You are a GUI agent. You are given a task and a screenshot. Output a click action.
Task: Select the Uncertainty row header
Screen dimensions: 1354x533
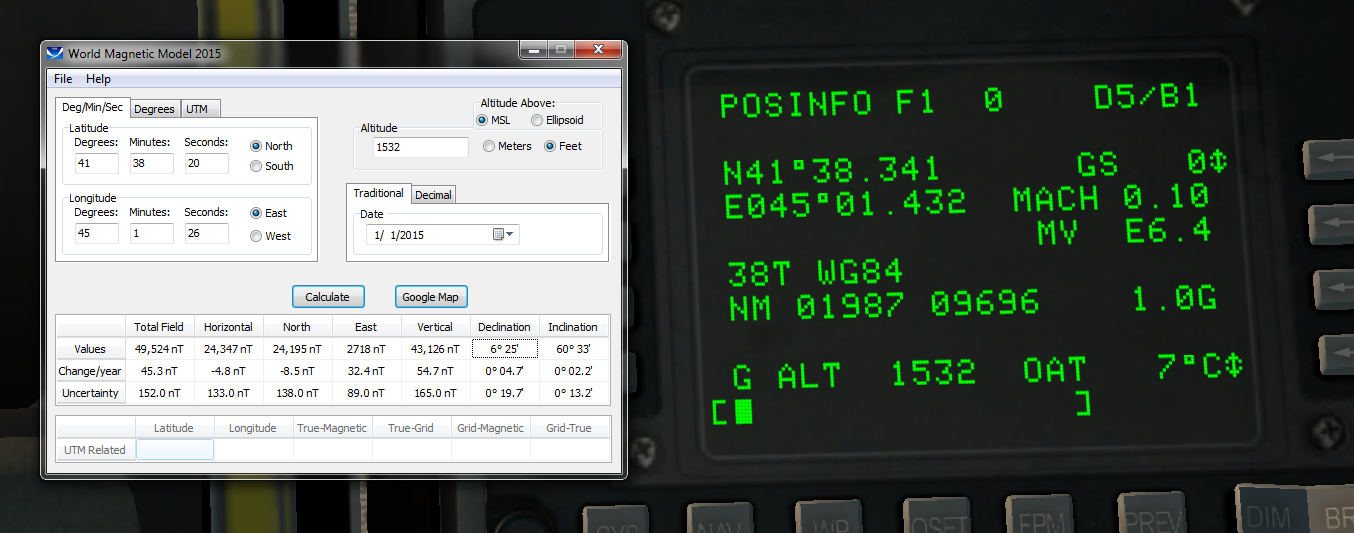[90, 393]
